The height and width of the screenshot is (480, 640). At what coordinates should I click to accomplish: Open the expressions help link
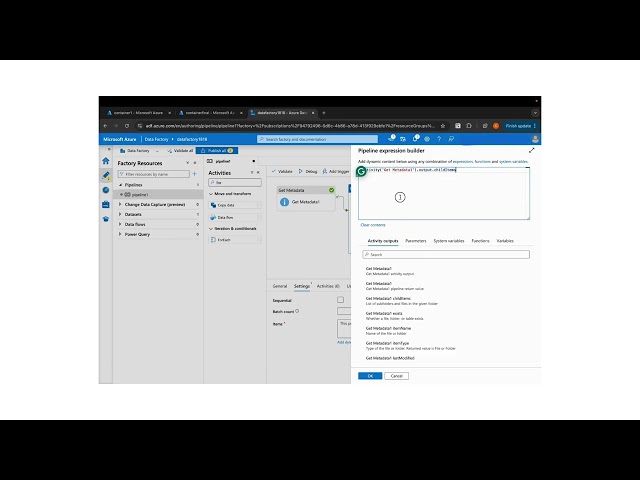pyautogui.click(x=462, y=162)
